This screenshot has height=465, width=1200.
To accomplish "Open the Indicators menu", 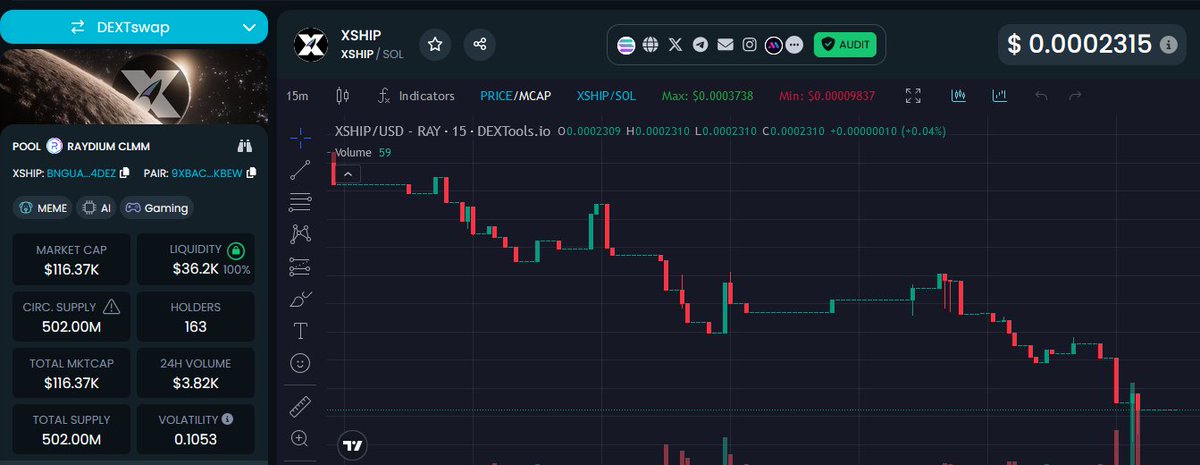I will pos(416,96).
